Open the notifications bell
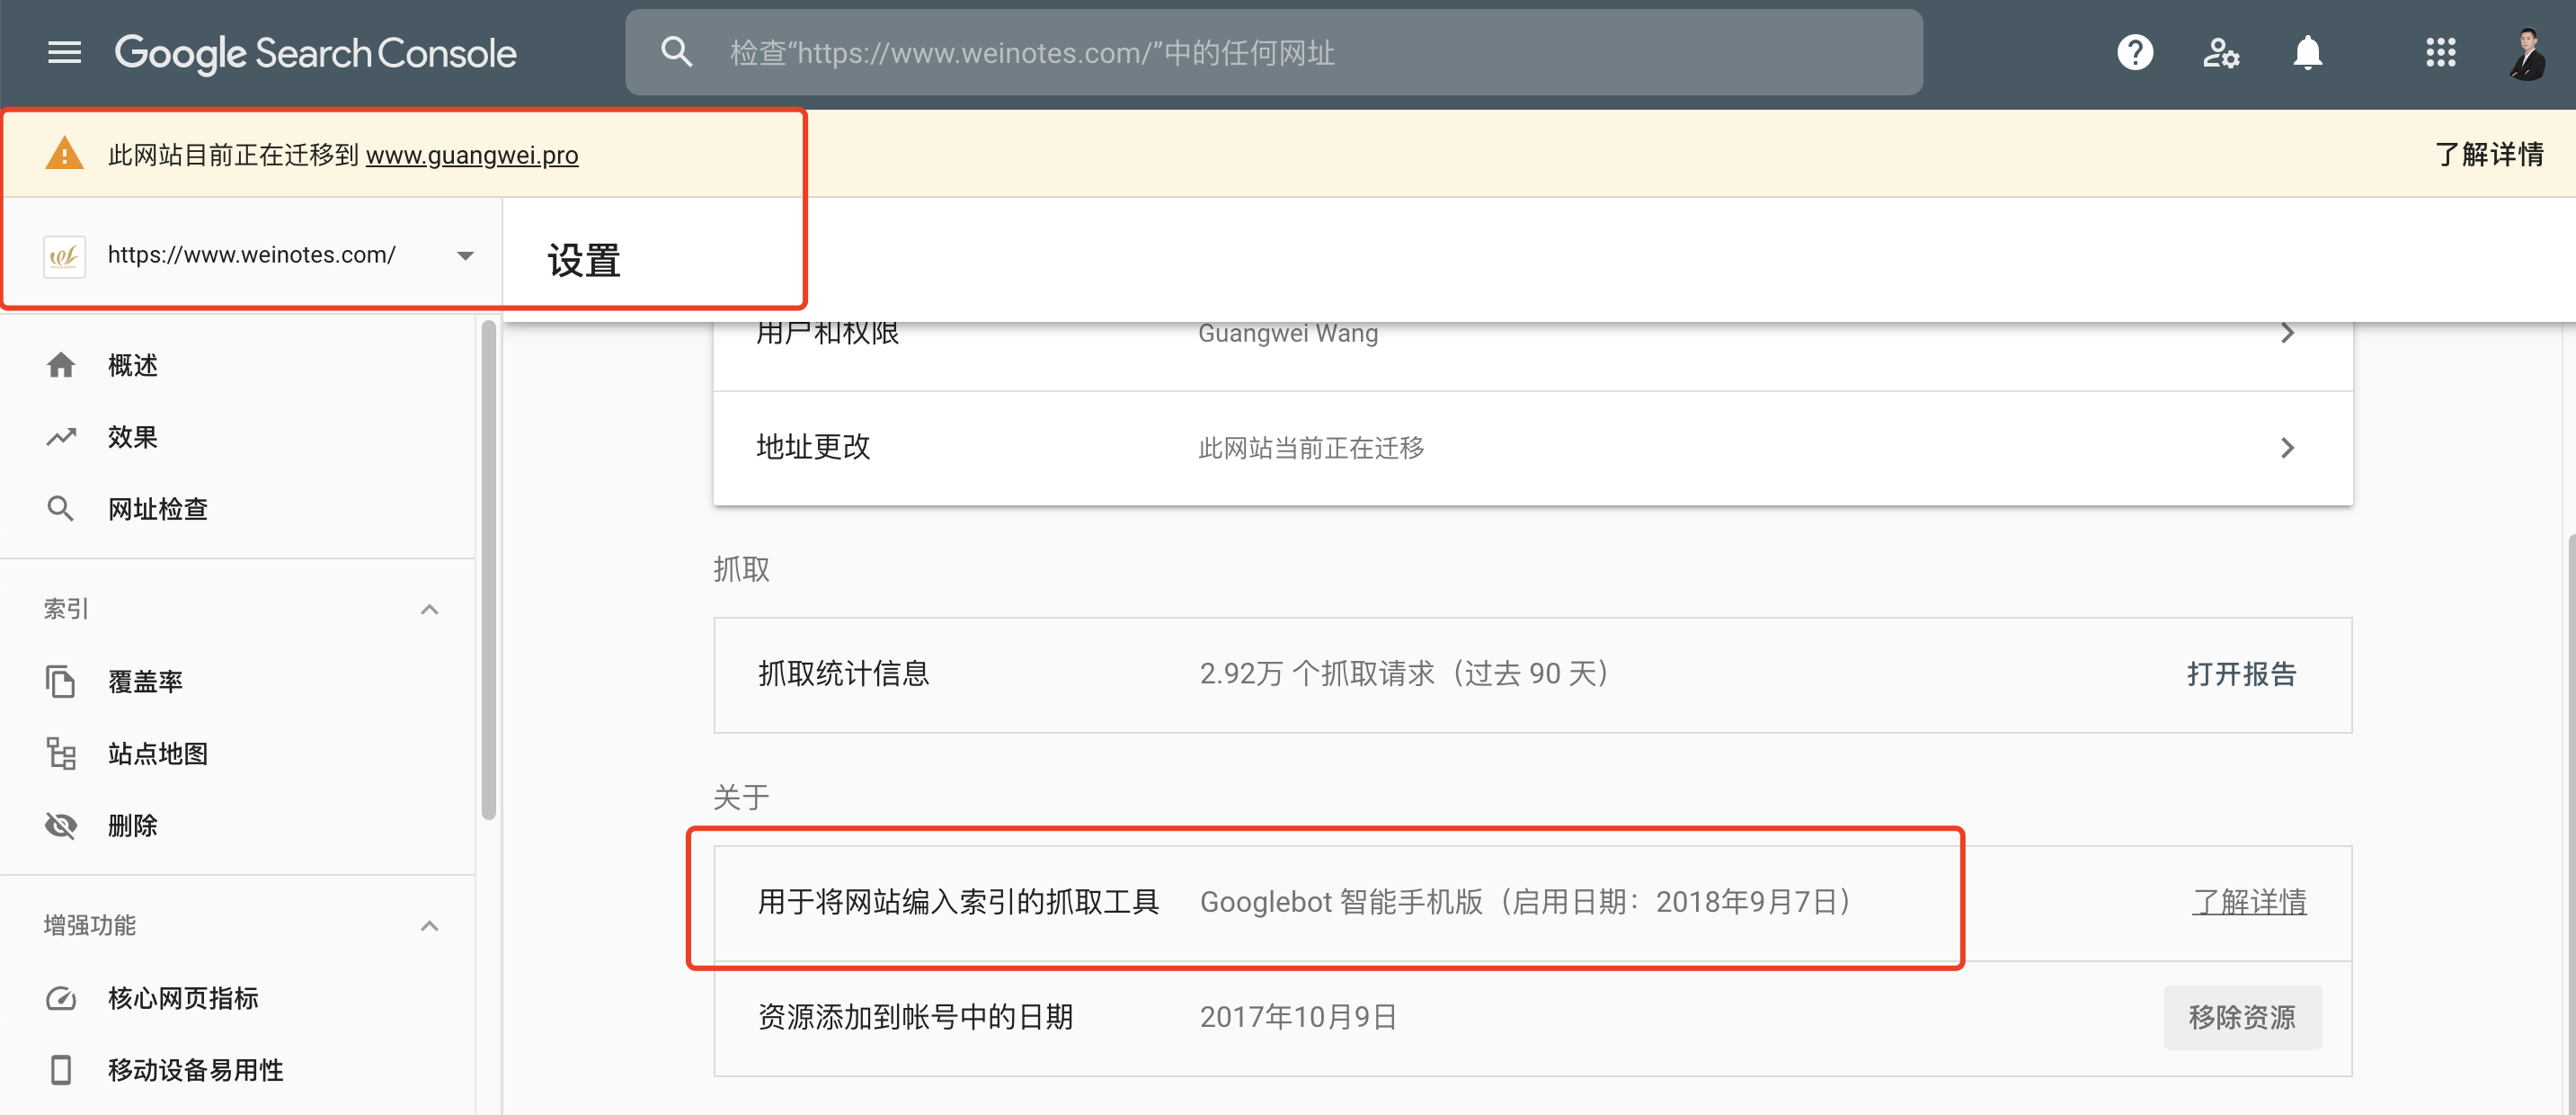2576x1115 pixels. [2307, 52]
